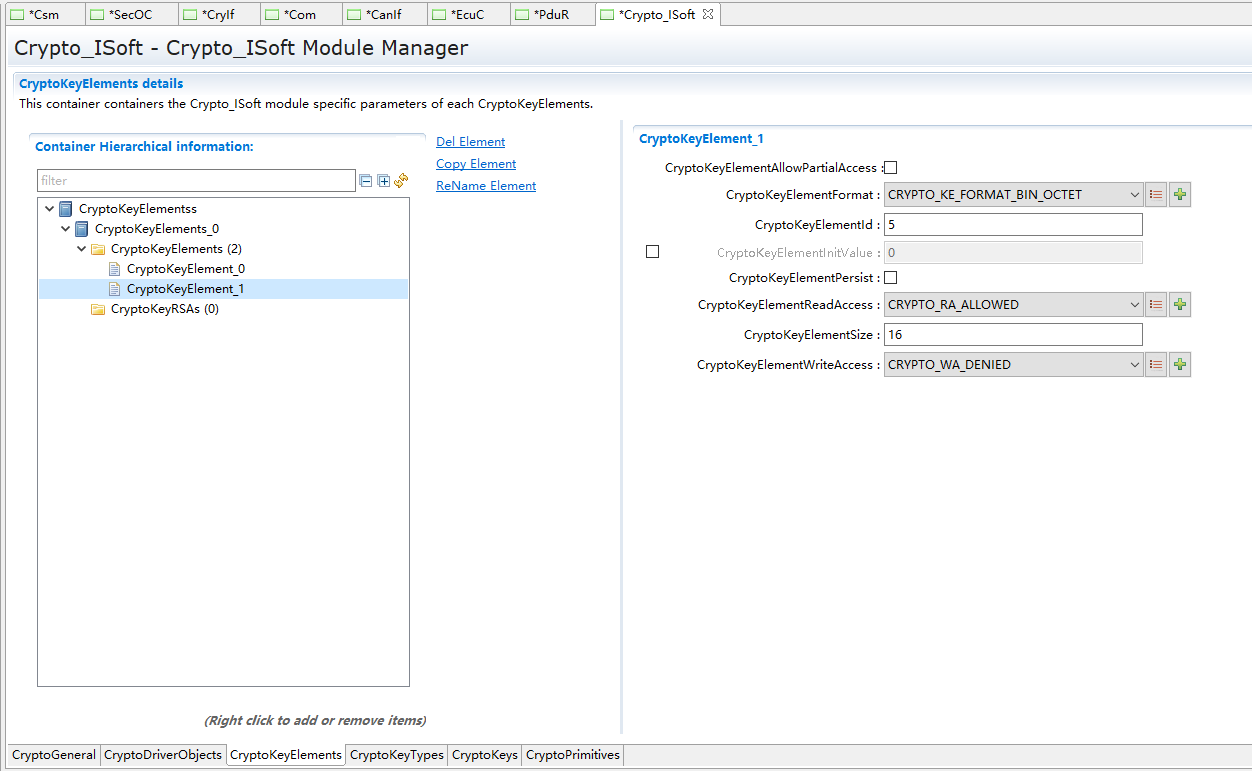The height and width of the screenshot is (771, 1252).
Task: Open the CryptoKeyElementWriteAccess dropdown
Action: pyautogui.click(x=1013, y=365)
